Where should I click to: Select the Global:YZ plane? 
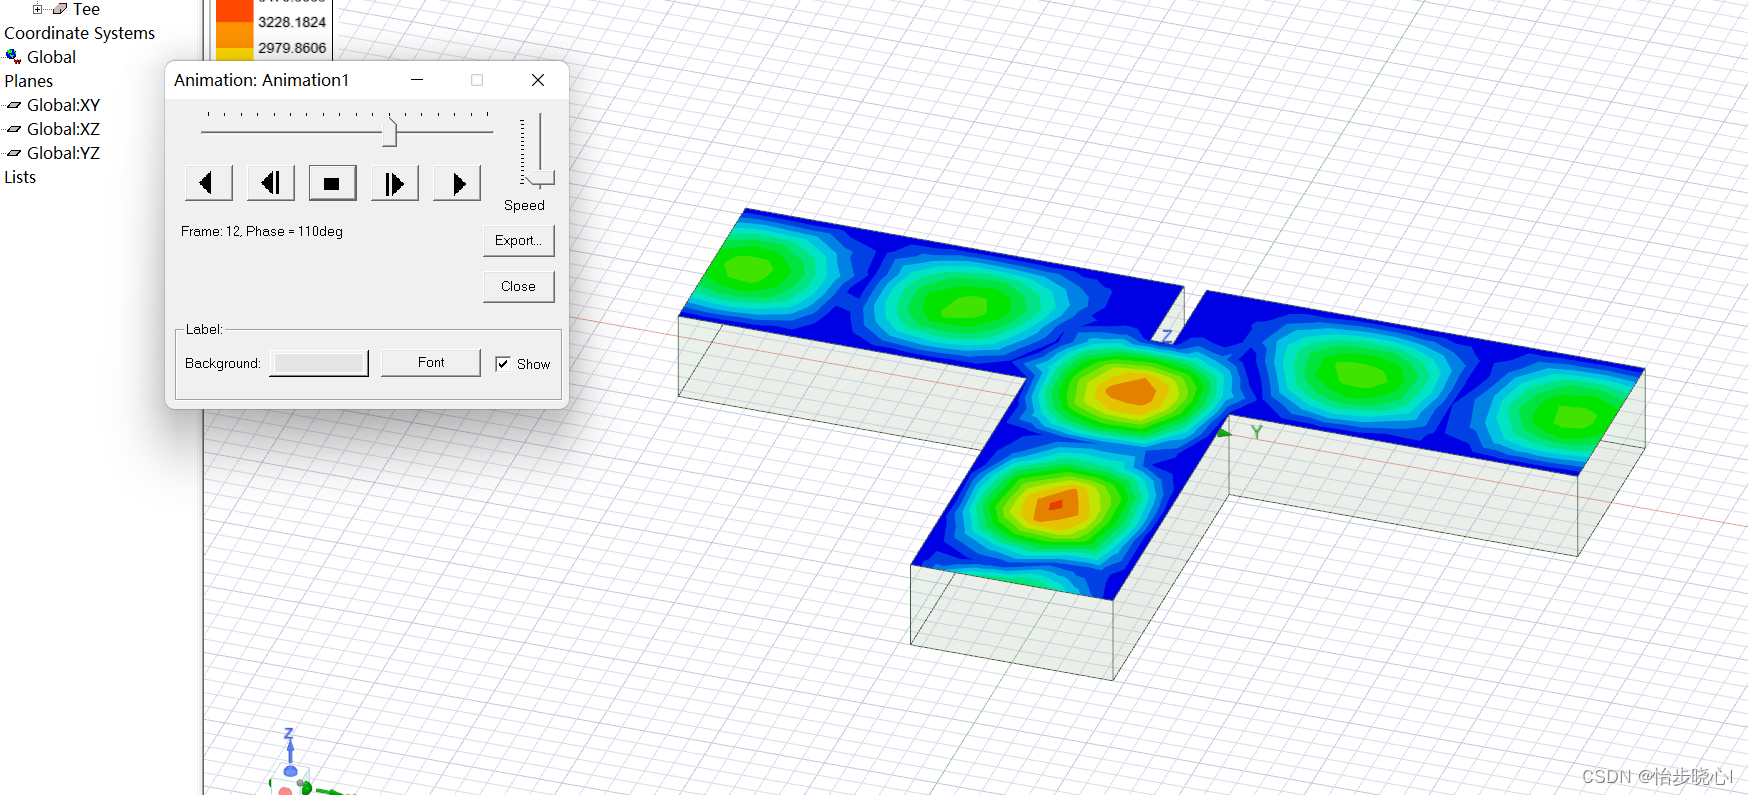63,153
